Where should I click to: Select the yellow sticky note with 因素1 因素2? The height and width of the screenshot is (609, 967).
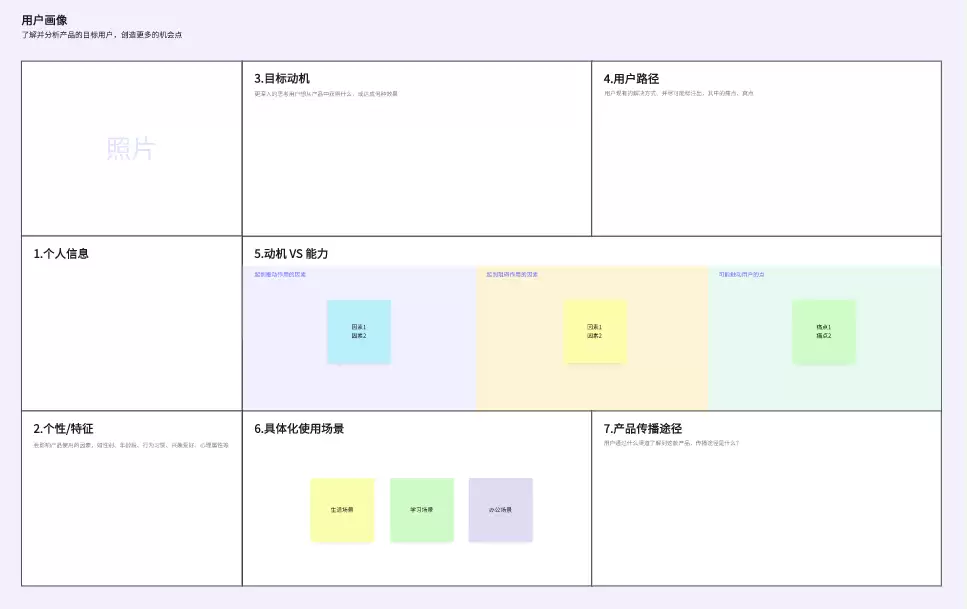point(595,331)
